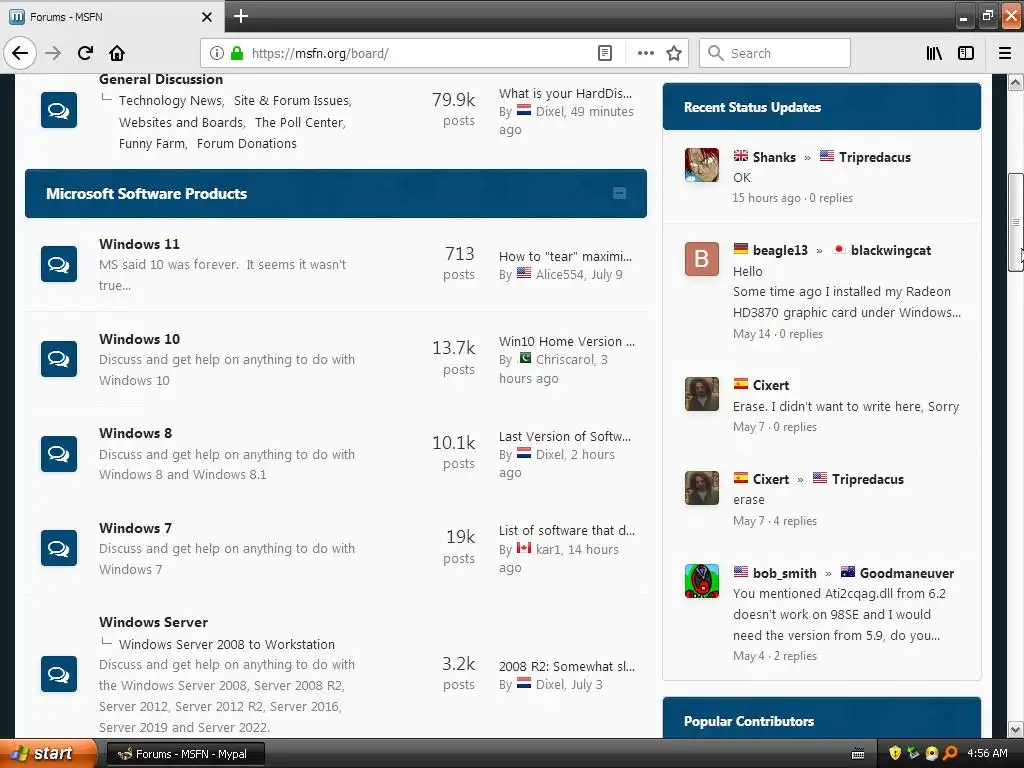Go back to the previous page
Image resolution: width=1024 pixels, height=768 pixels.
(x=20, y=53)
